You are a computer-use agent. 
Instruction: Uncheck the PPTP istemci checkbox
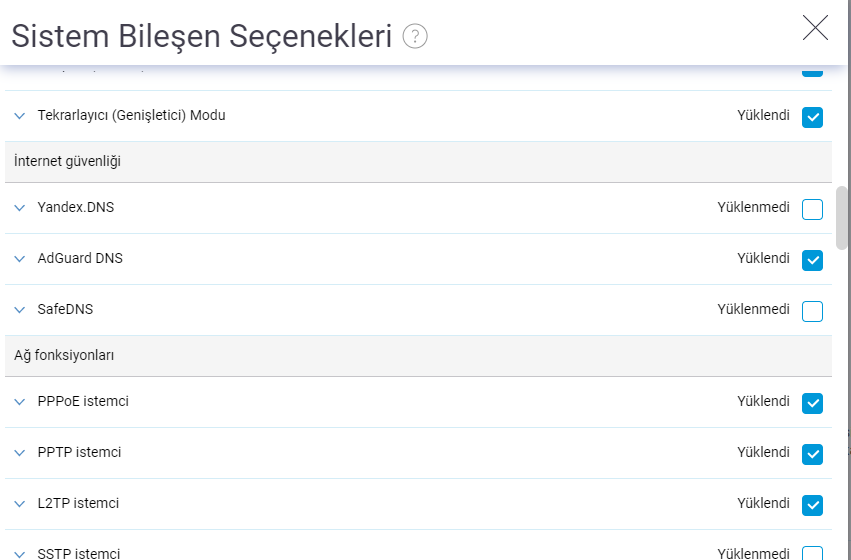click(813, 454)
